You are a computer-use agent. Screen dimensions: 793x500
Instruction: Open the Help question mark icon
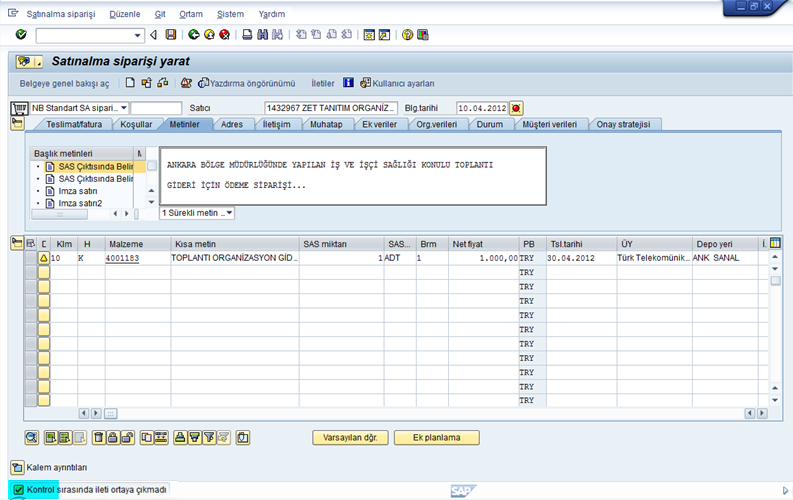(x=407, y=34)
